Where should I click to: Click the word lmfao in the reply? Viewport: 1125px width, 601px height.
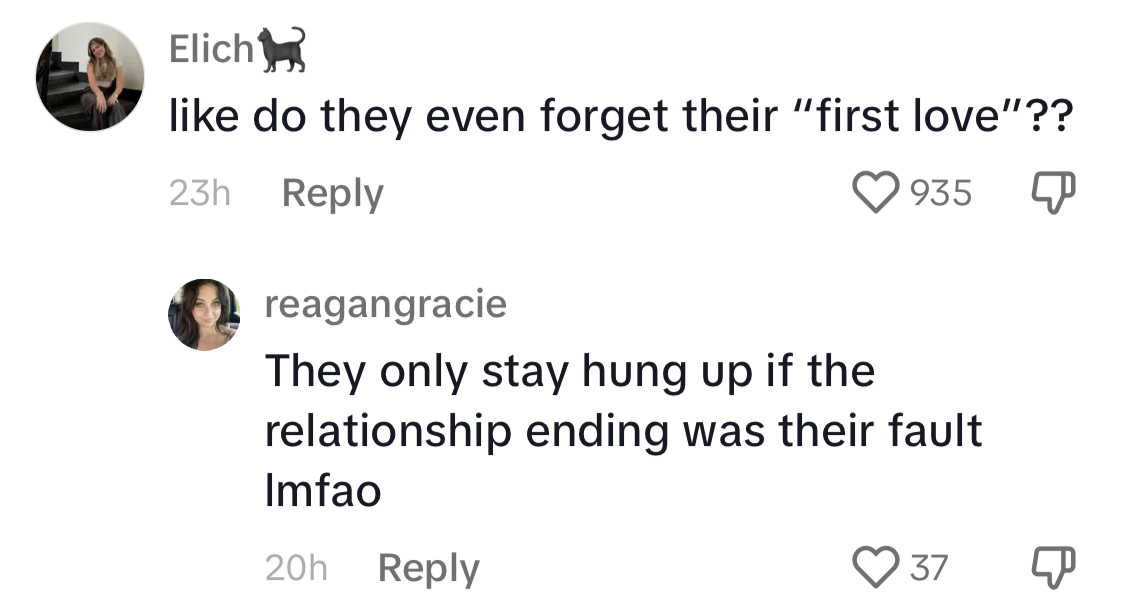pyautogui.click(x=323, y=491)
